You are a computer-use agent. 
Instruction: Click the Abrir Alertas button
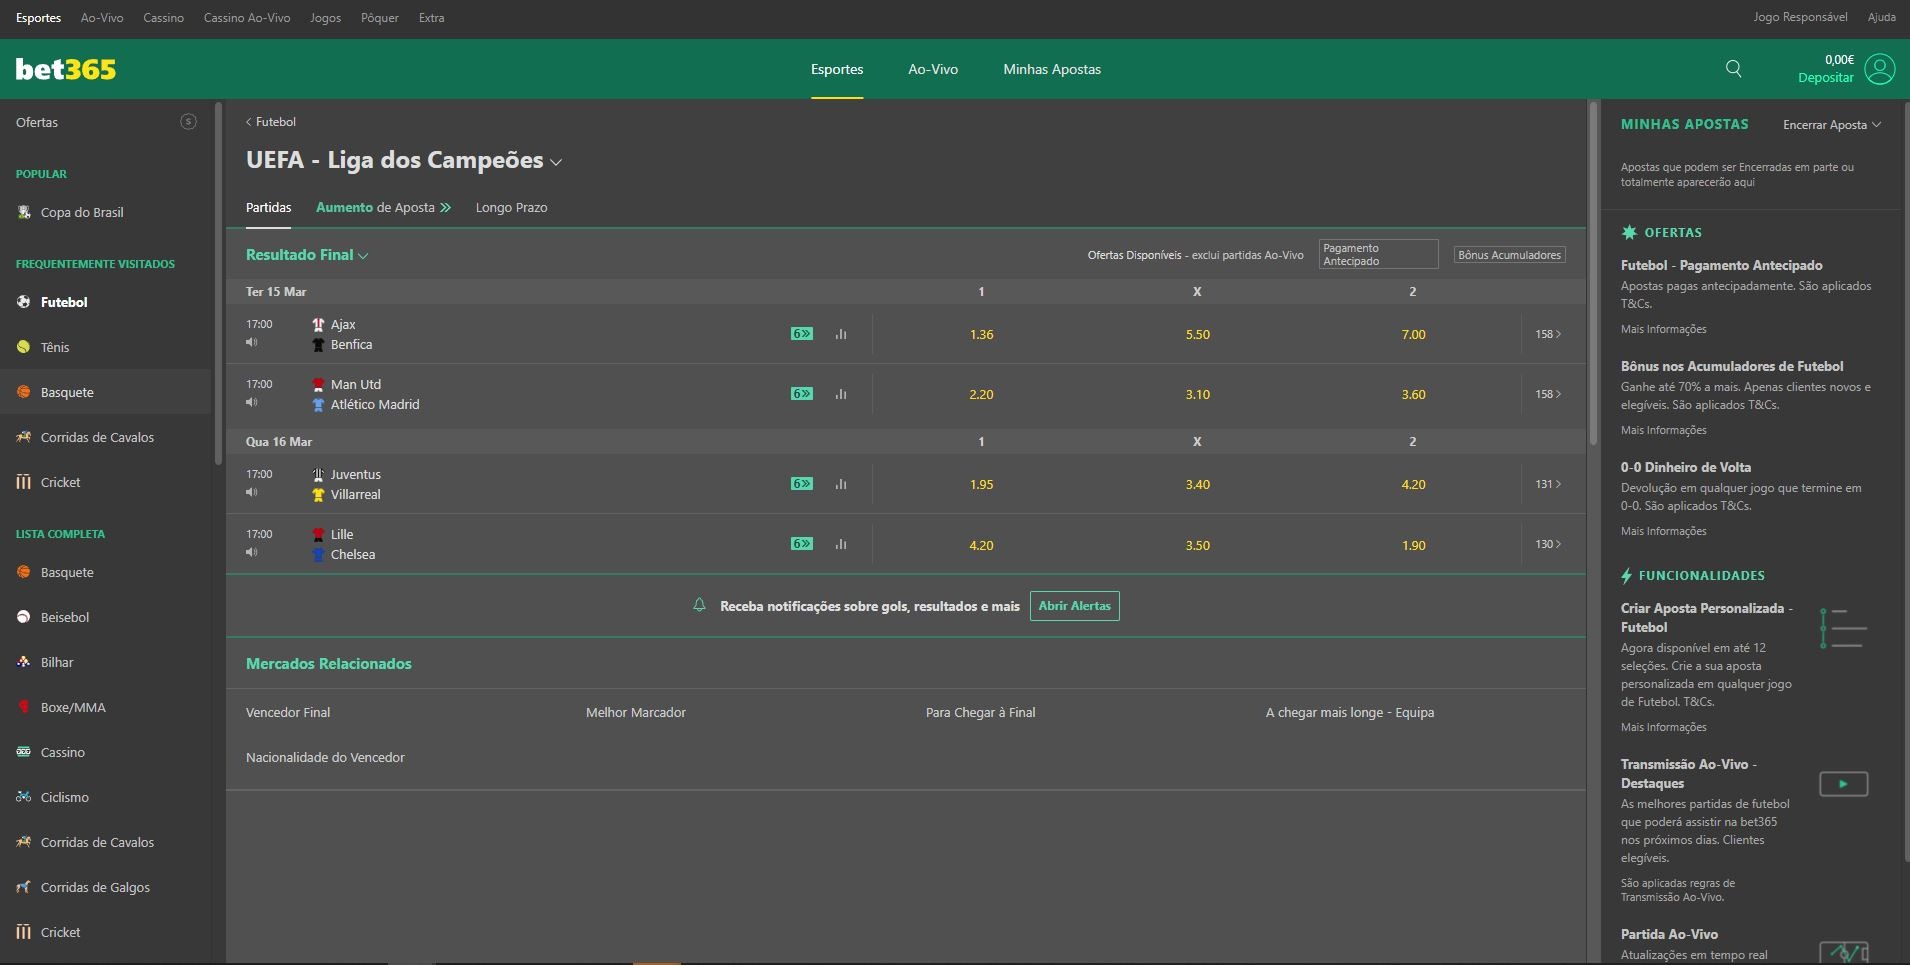1074,606
